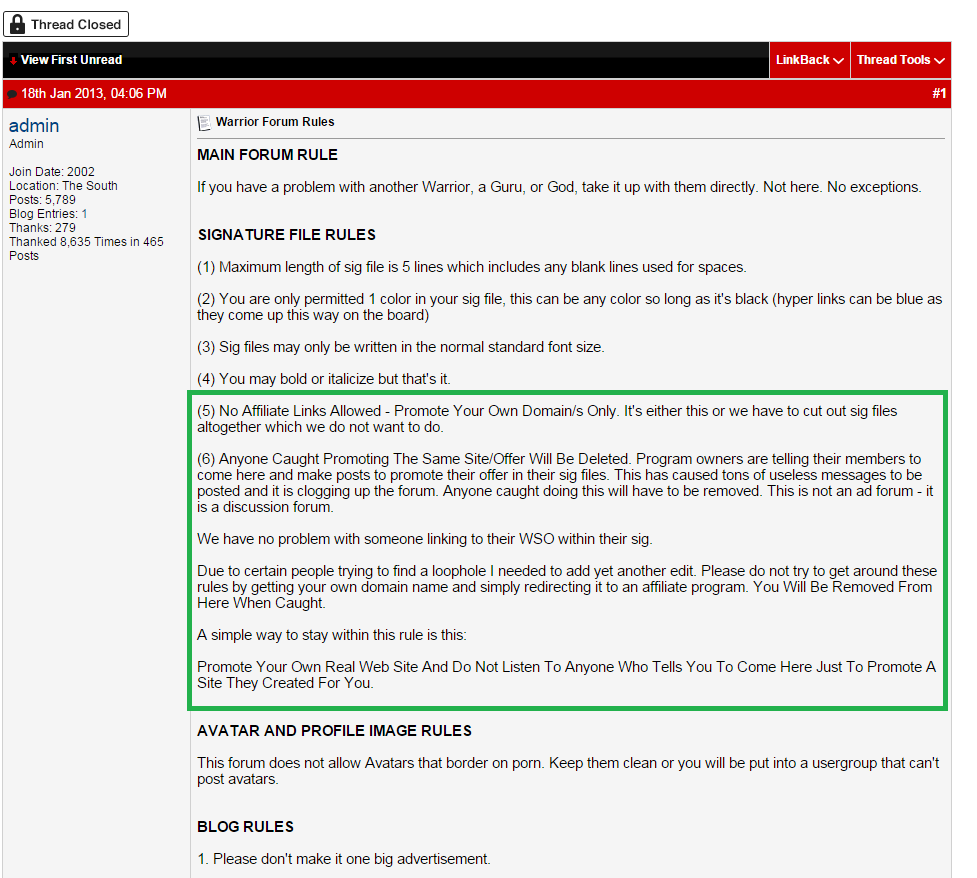
Task: Open the admin user profile link
Action: click(x=34, y=126)
